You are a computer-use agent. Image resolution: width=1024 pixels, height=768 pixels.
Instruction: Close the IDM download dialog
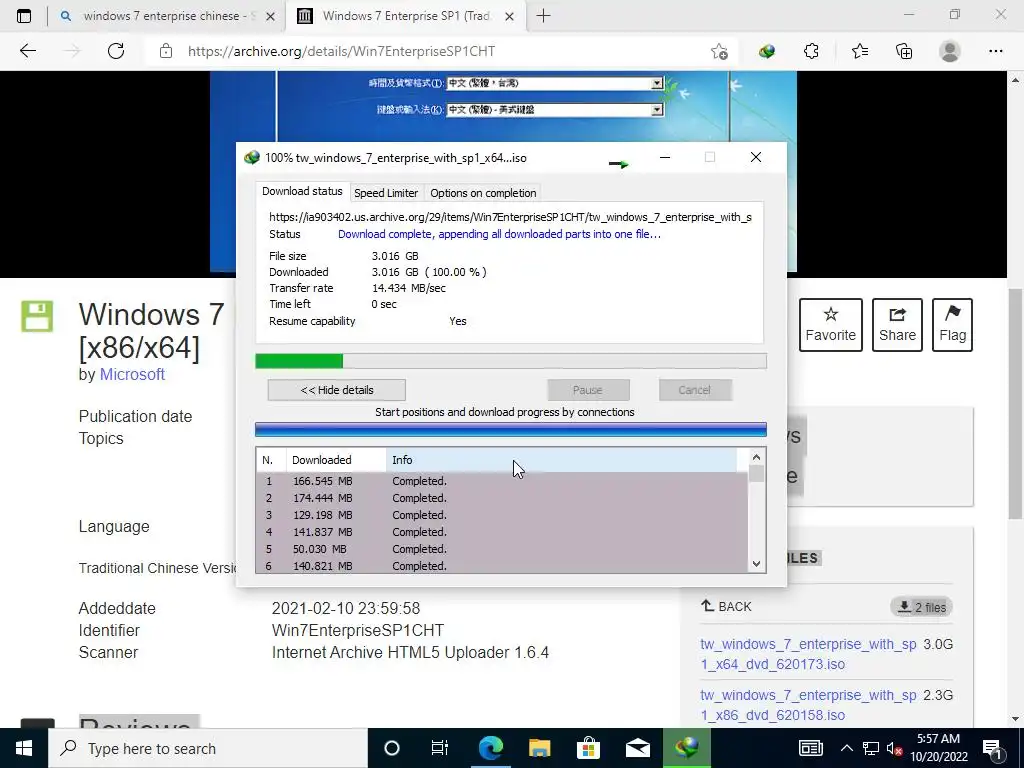point(756,157)
